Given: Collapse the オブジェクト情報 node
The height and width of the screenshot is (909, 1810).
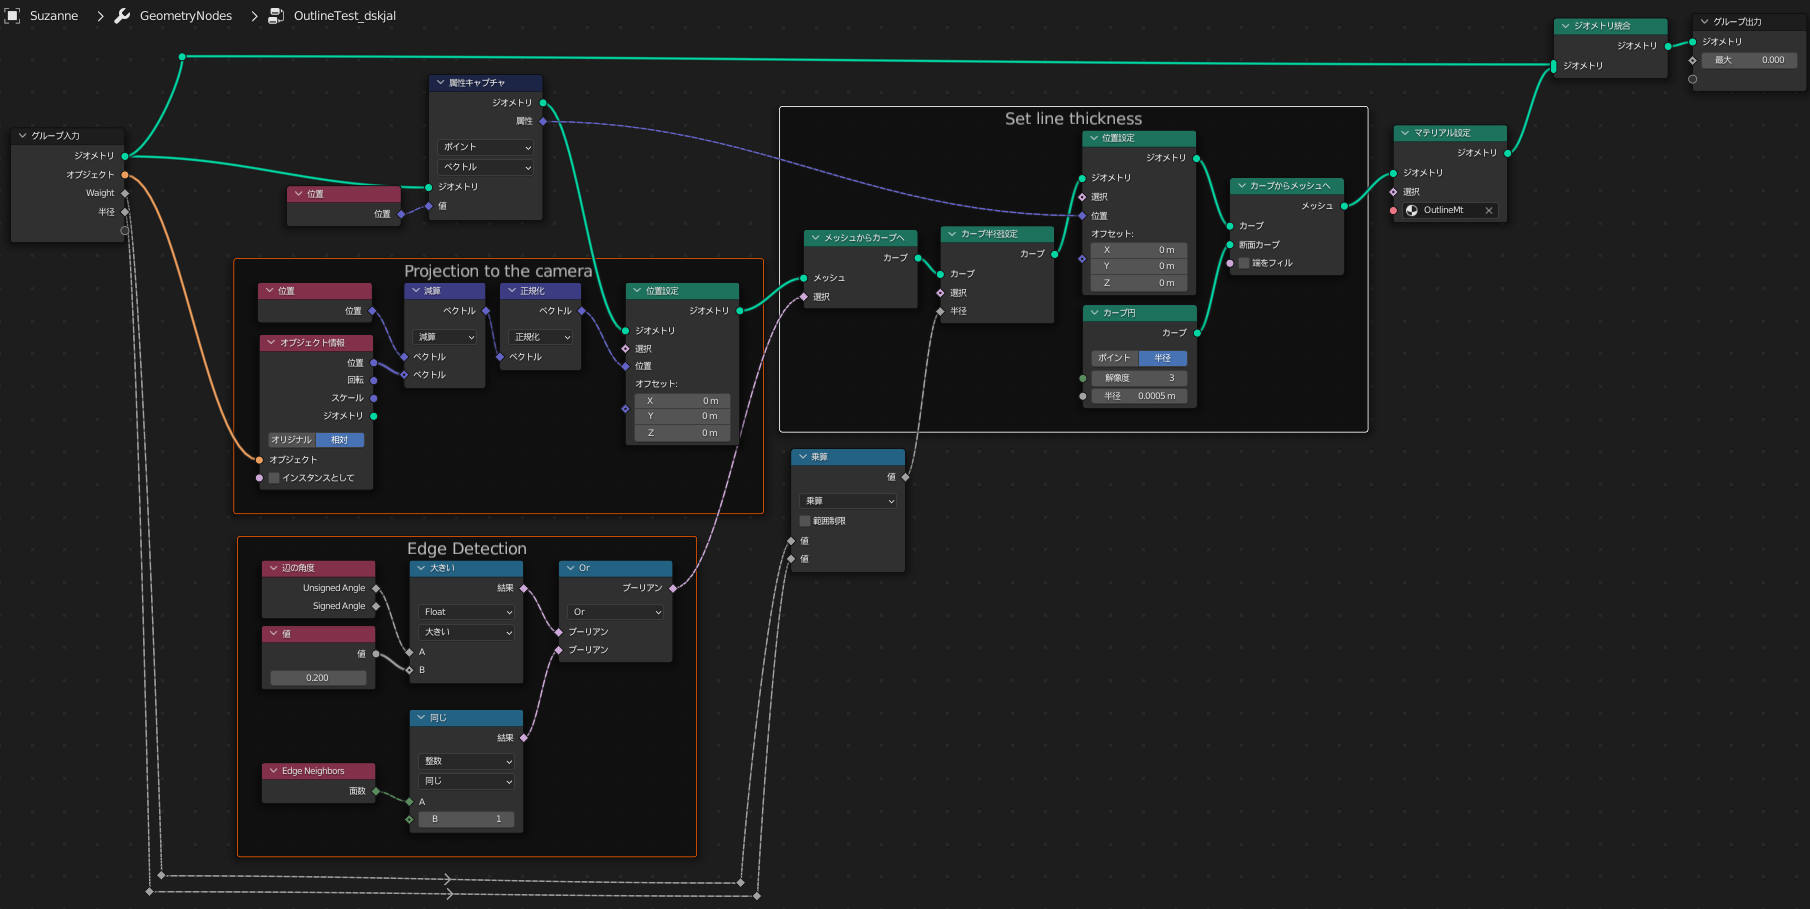Looking at the screenshot, I should click(x=271, y=343).
